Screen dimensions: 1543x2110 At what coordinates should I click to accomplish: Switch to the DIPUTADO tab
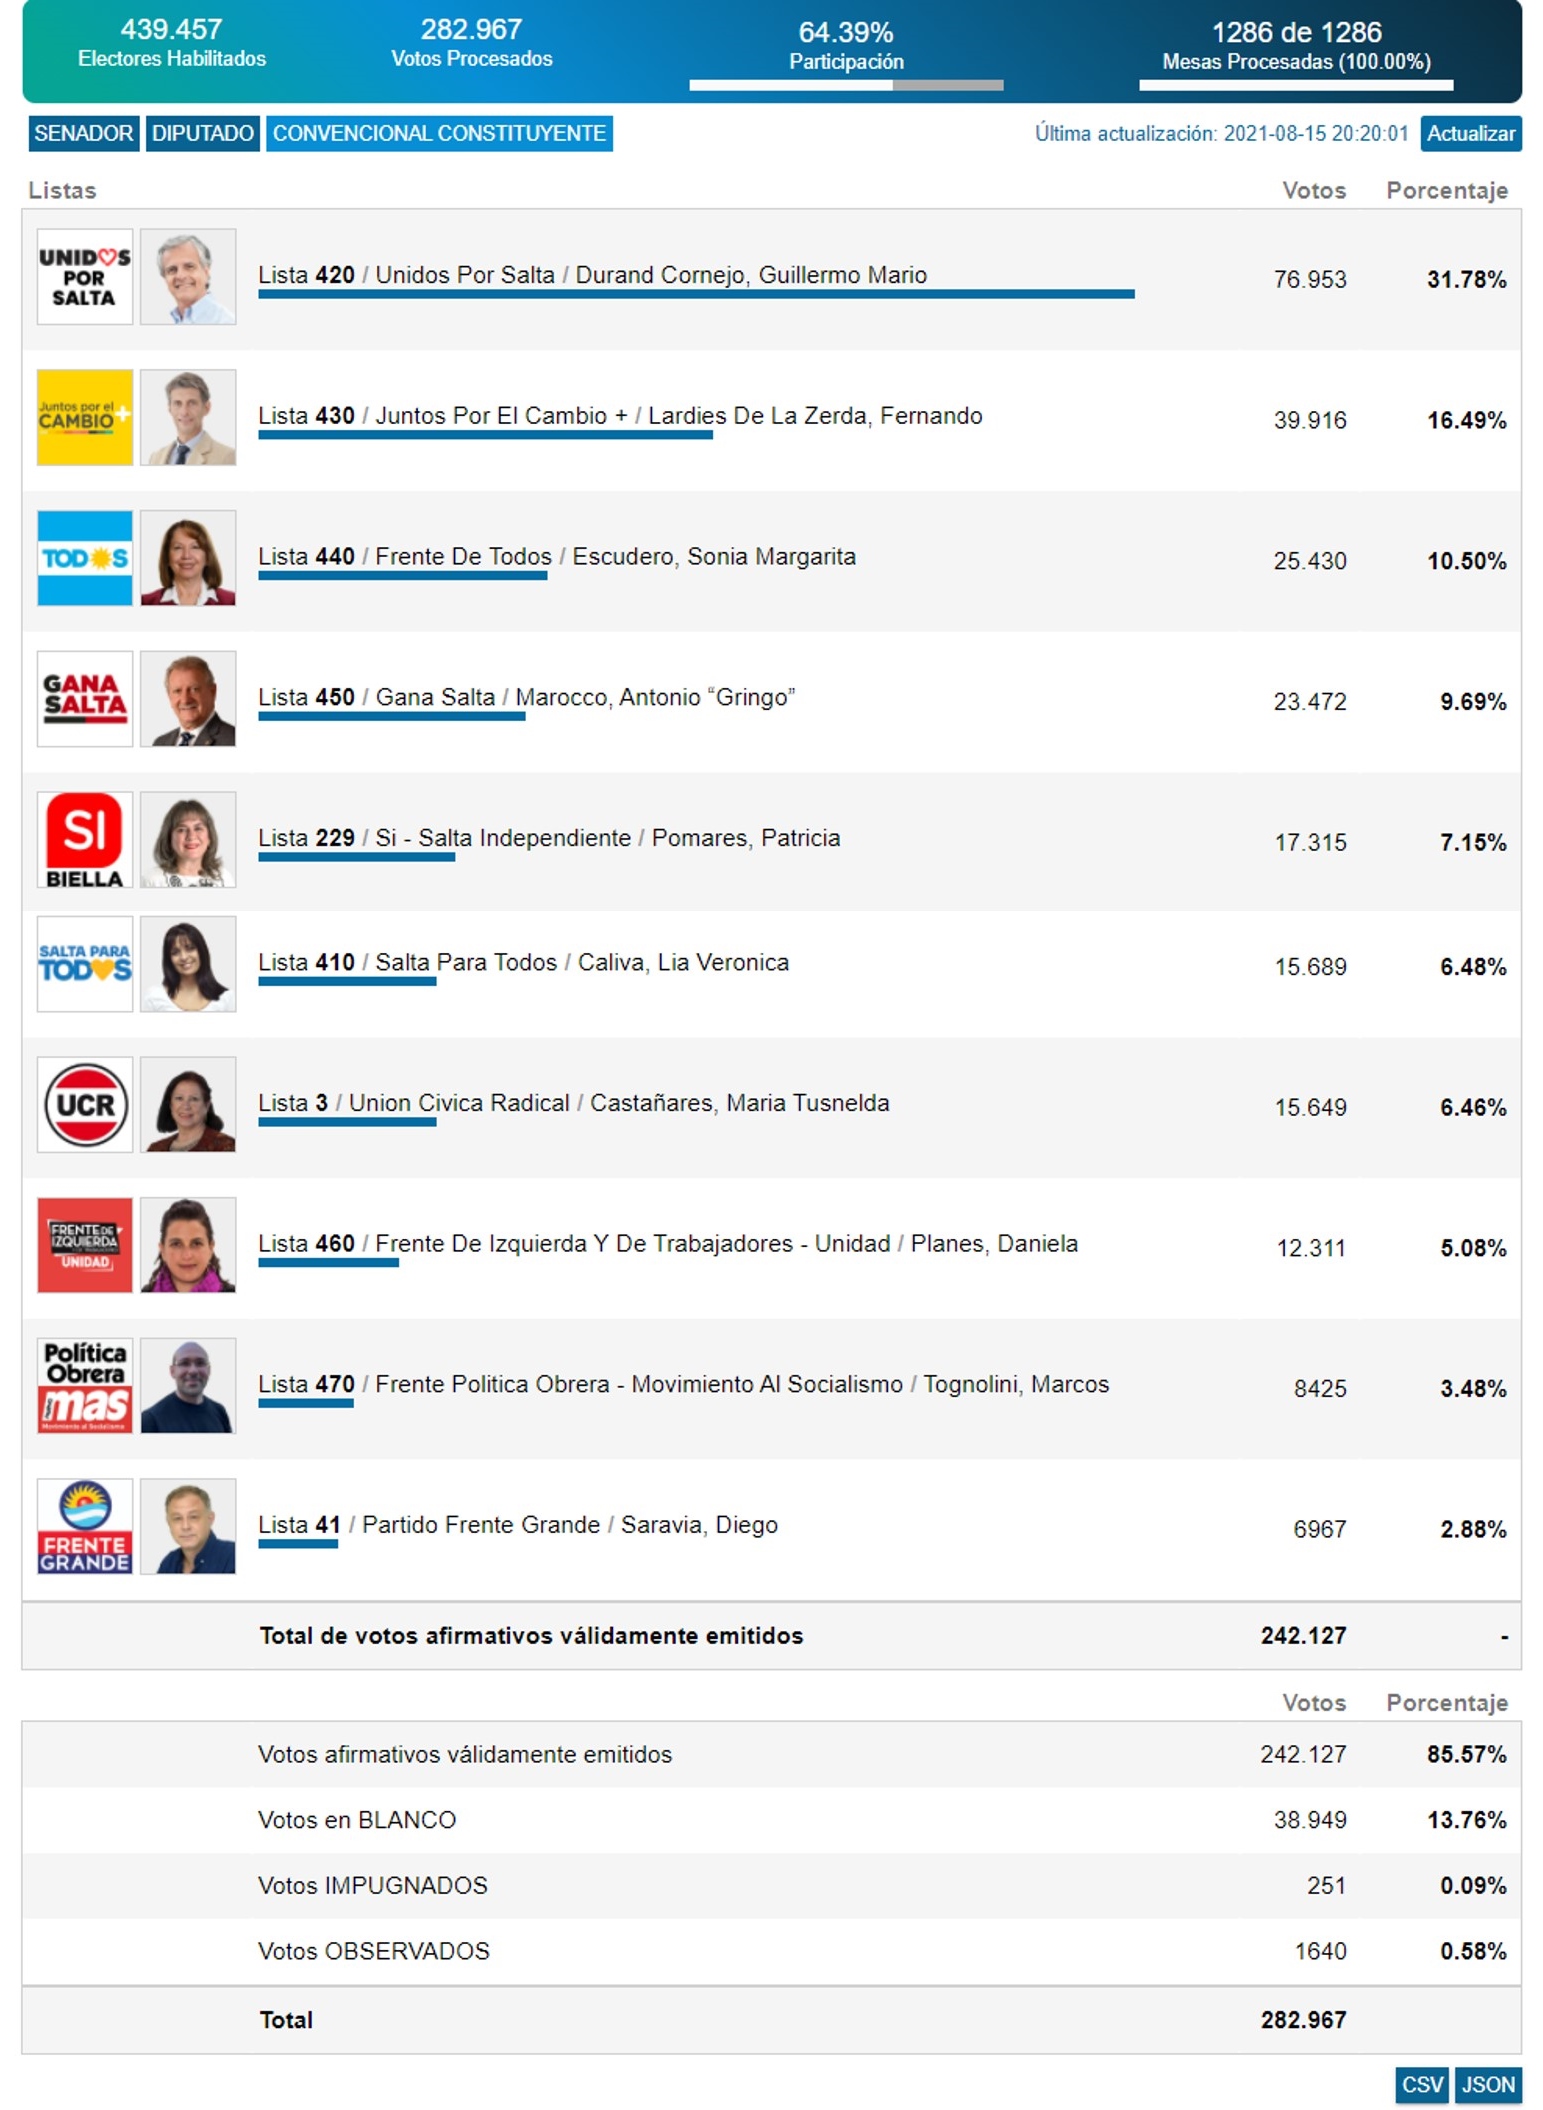(x=203, y=133)
